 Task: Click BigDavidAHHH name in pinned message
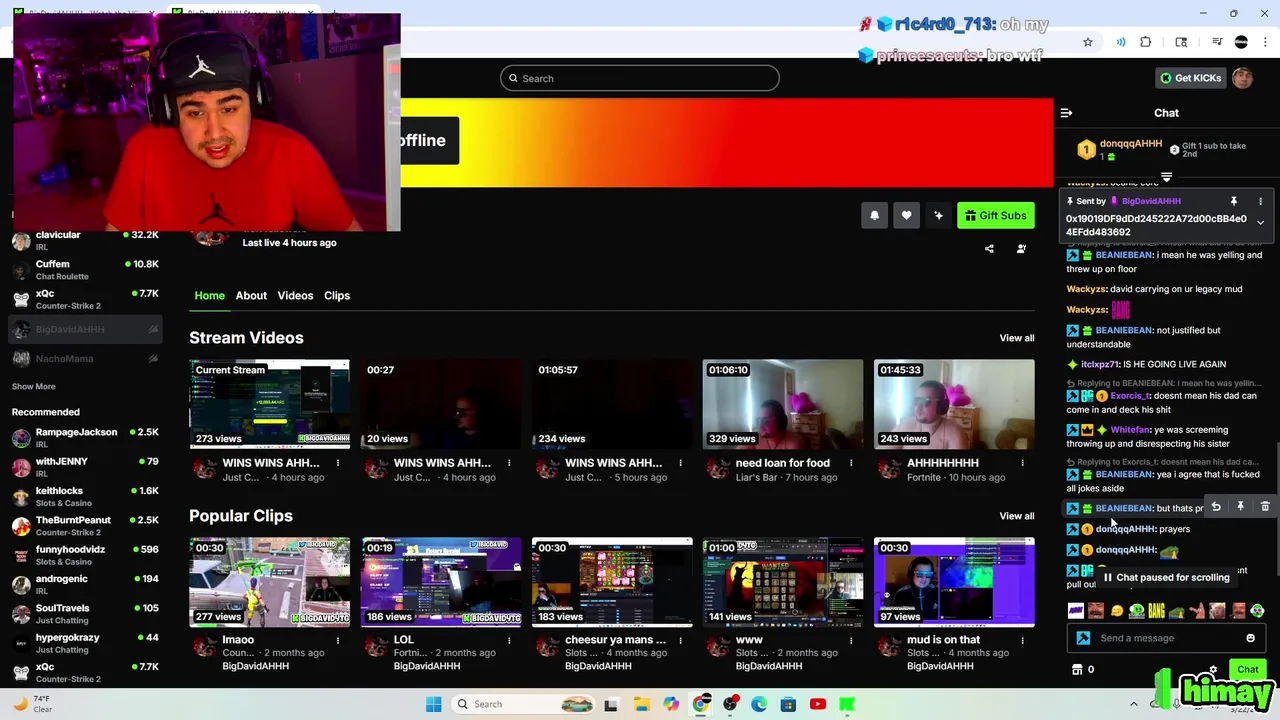[1151, 201]
